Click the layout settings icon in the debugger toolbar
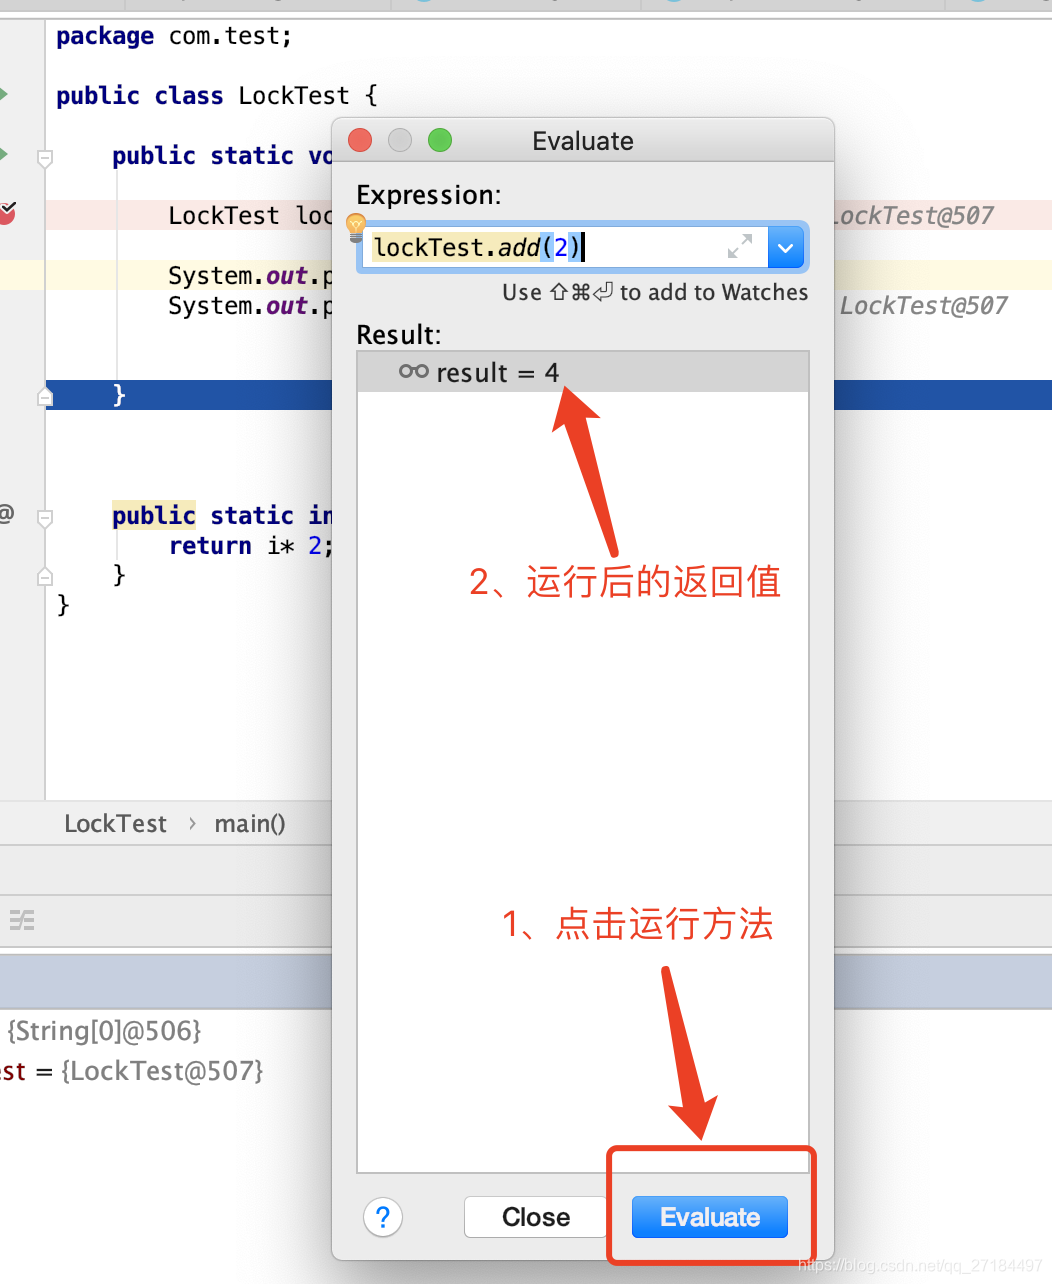The height and width of the screenshot is (1284, 1052). click(x=21, y=919)
